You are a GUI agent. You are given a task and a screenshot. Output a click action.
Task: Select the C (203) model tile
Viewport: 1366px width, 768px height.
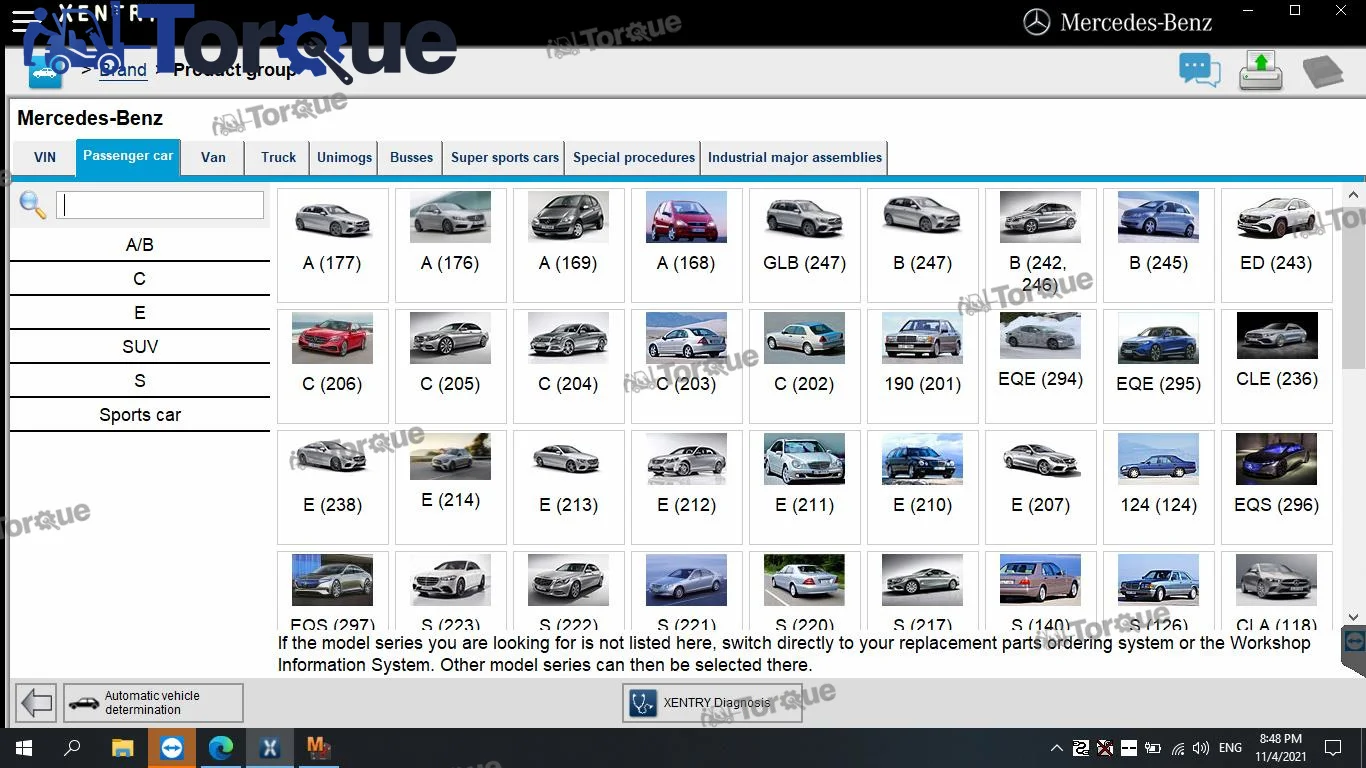click(686, 366)
